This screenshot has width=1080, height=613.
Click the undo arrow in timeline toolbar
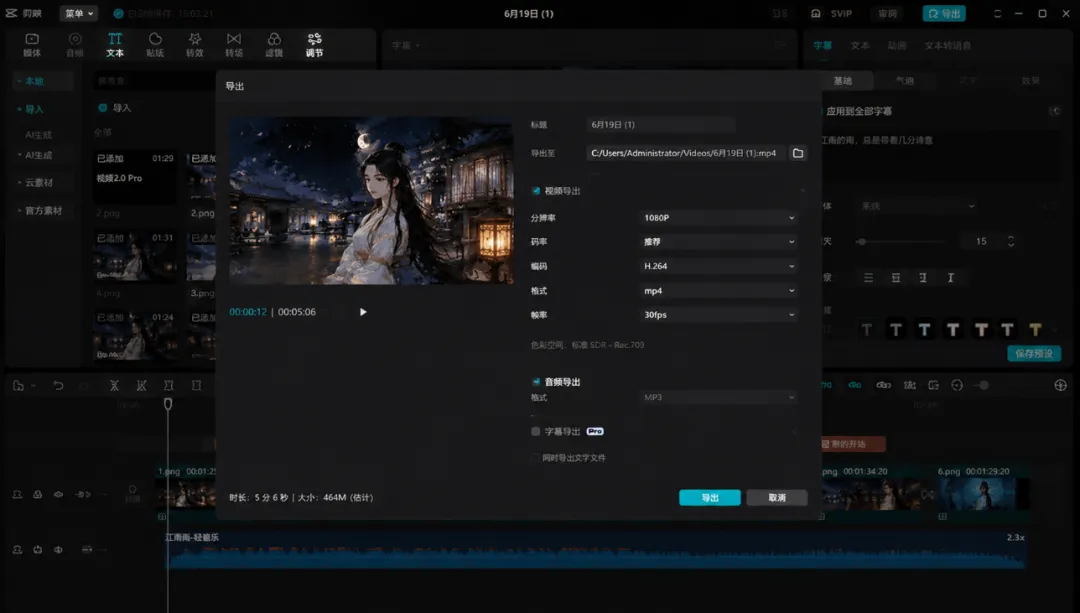(58, 386)
